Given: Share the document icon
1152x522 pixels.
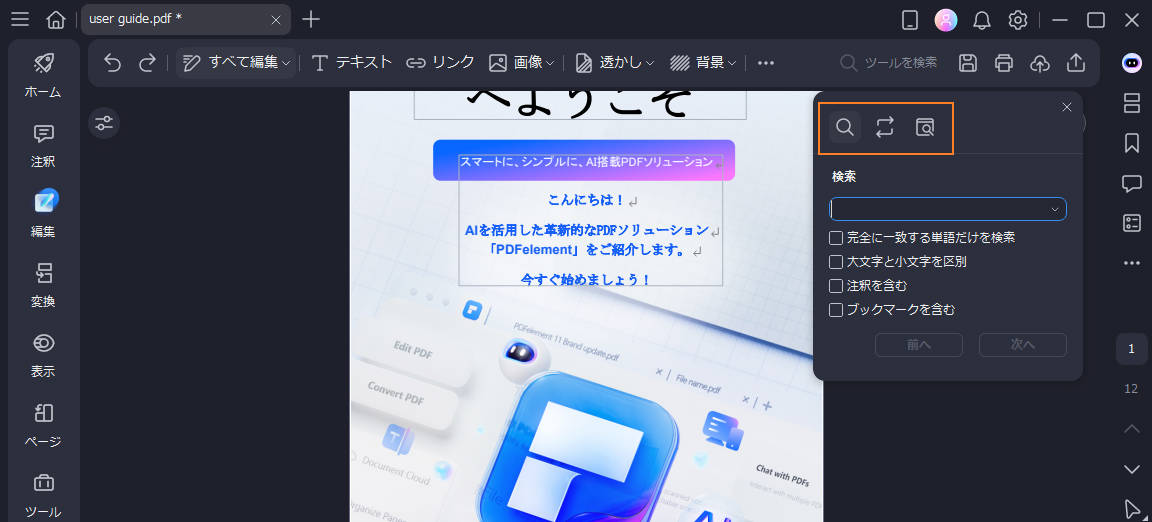Looking at the screenshot, I should [1076, 63].
